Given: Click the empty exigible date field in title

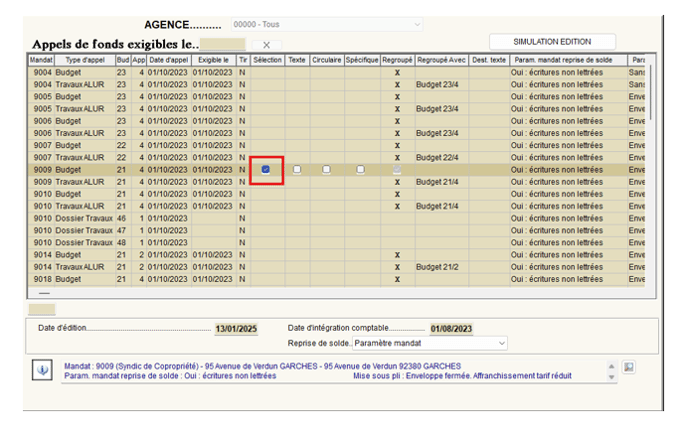Looking at the screenshot, I should coord(222,45).
